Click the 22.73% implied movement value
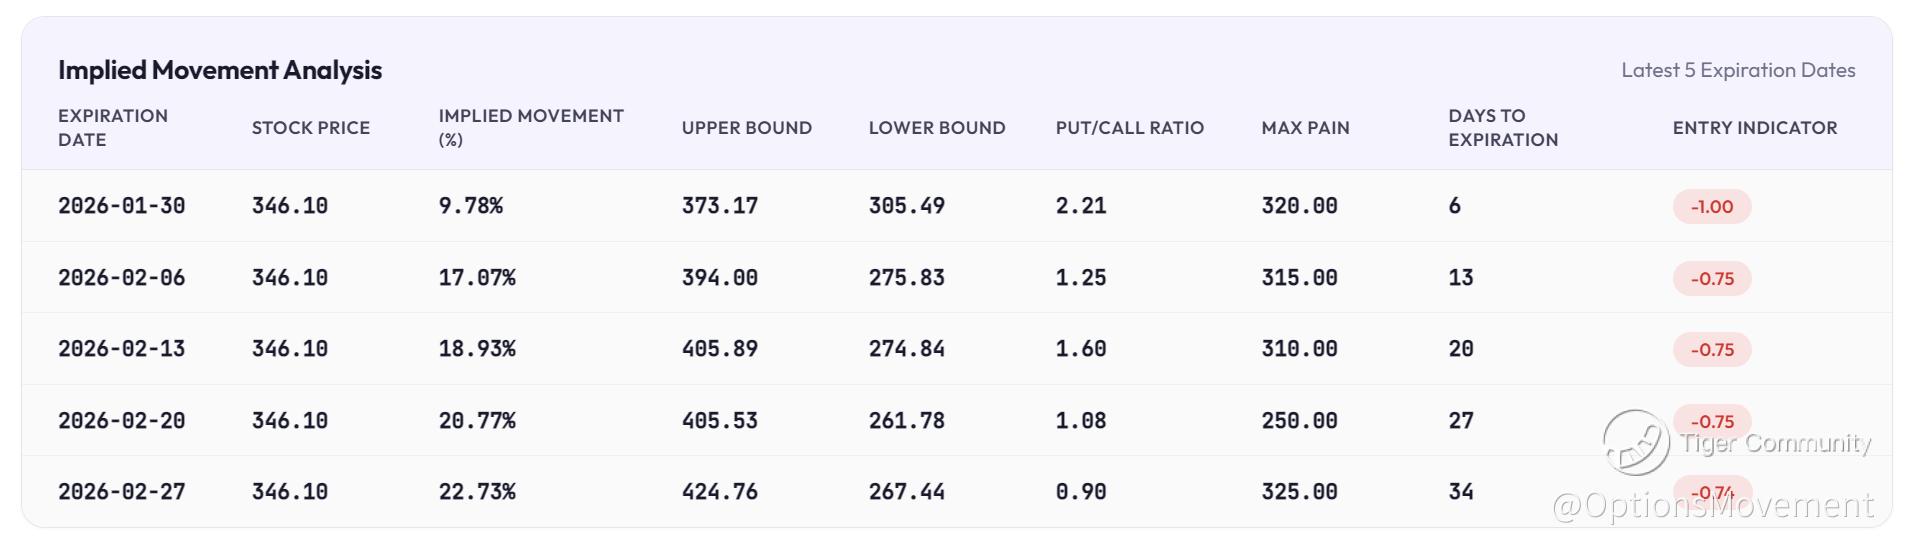 click(x=476, y=492)
